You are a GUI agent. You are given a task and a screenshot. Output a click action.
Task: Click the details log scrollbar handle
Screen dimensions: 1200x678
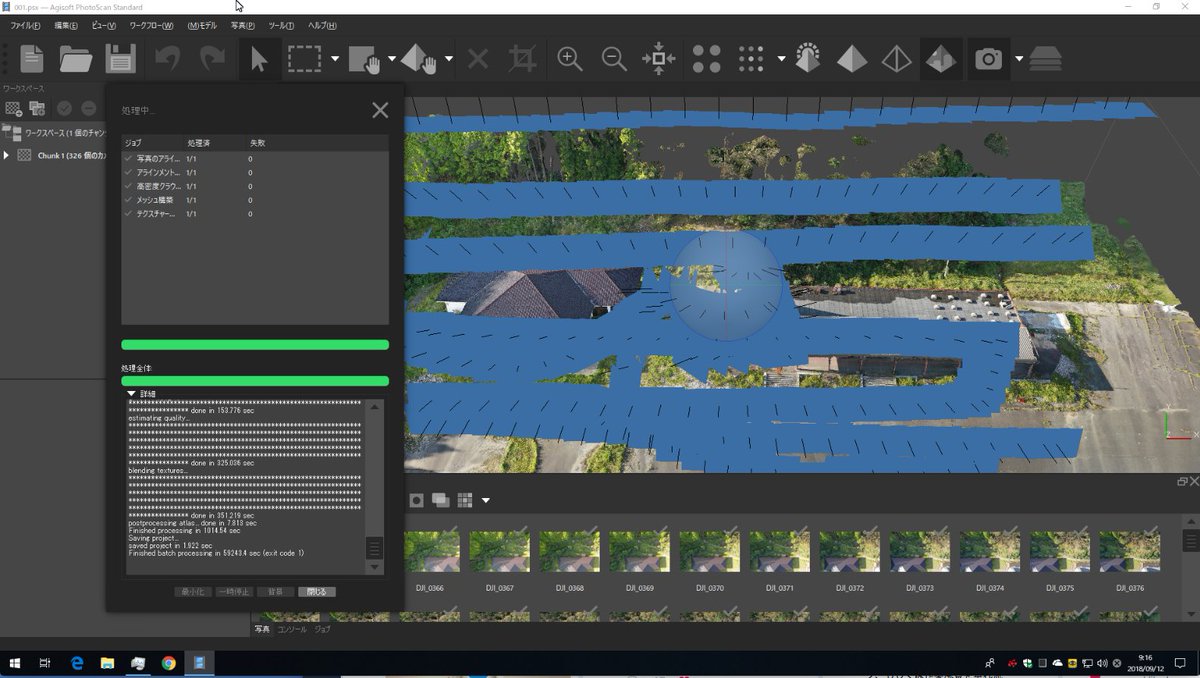375,548
